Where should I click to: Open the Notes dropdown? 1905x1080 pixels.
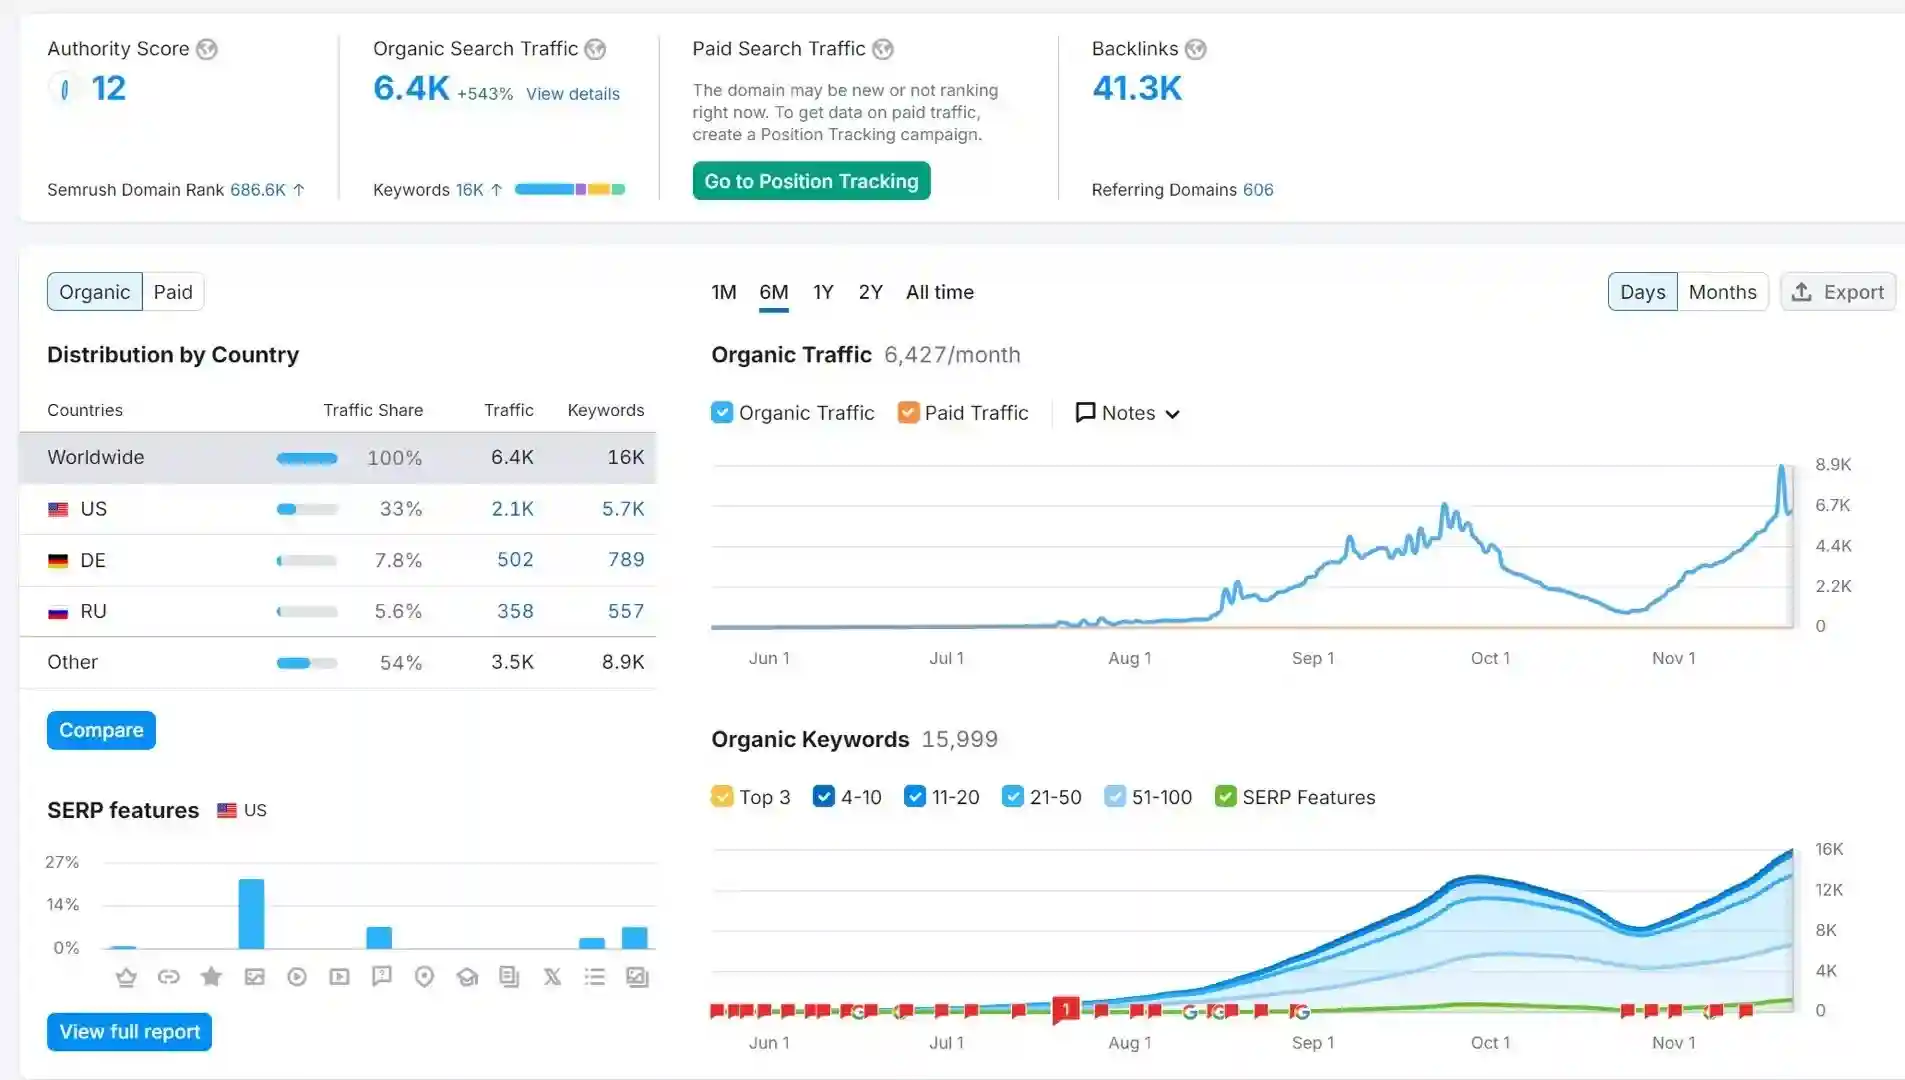(x=1127, y=413)
